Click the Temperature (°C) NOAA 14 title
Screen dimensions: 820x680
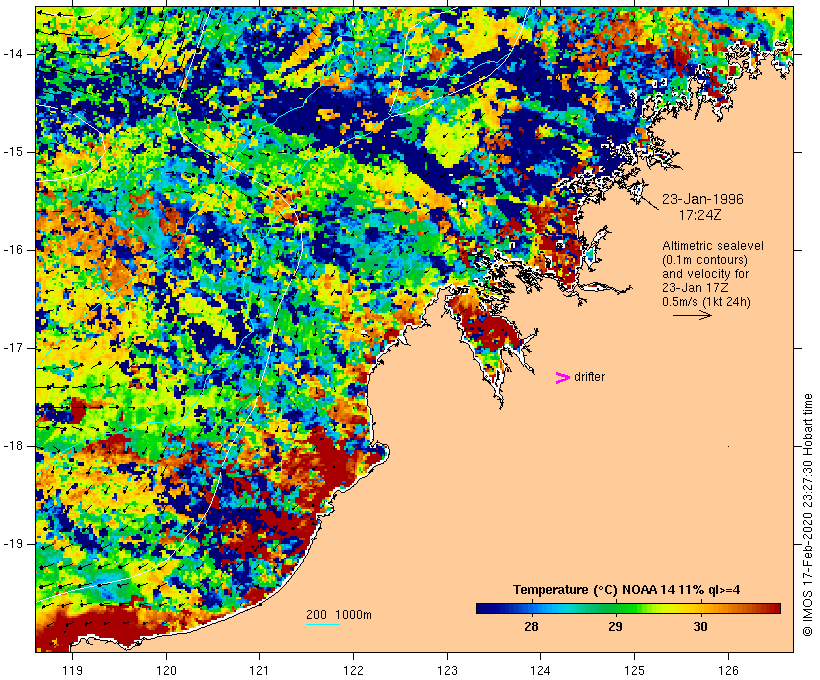(x=626, y=589)
